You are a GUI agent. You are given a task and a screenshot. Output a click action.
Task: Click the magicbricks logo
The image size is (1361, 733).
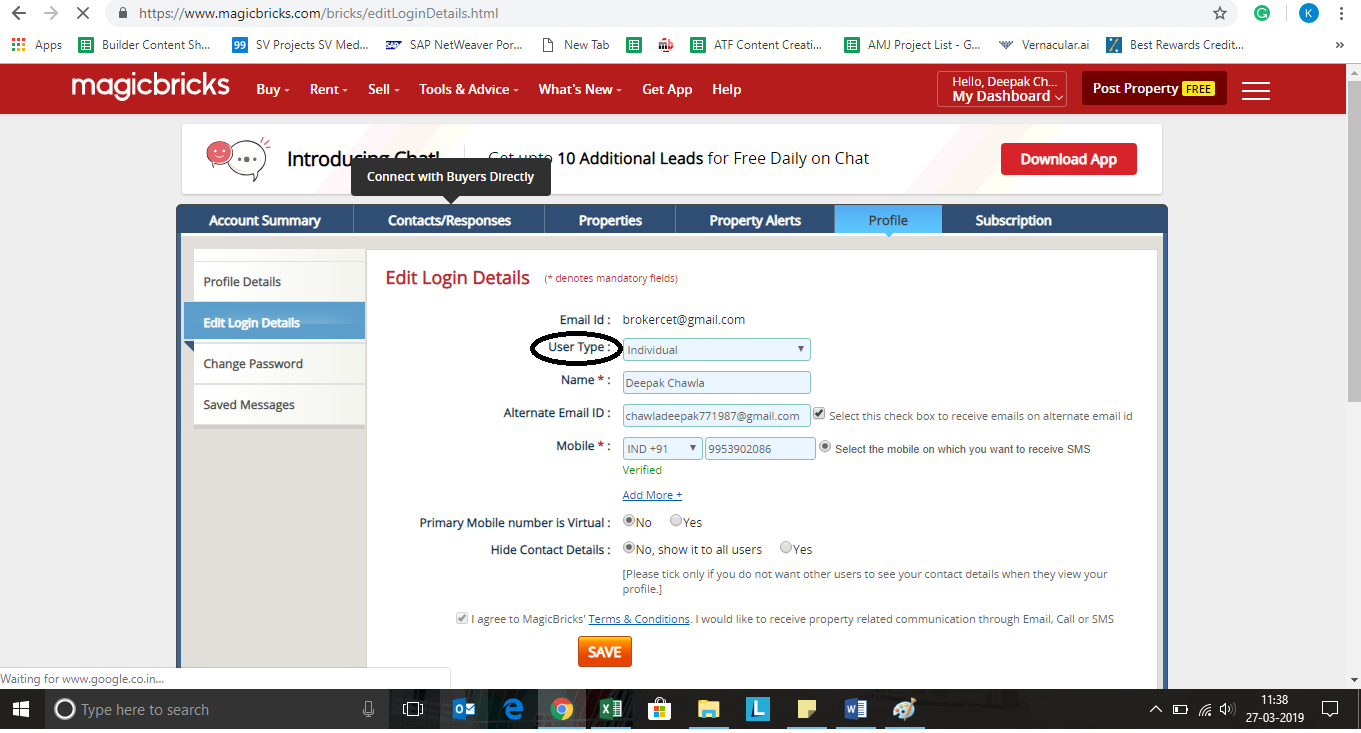point(150,87)
